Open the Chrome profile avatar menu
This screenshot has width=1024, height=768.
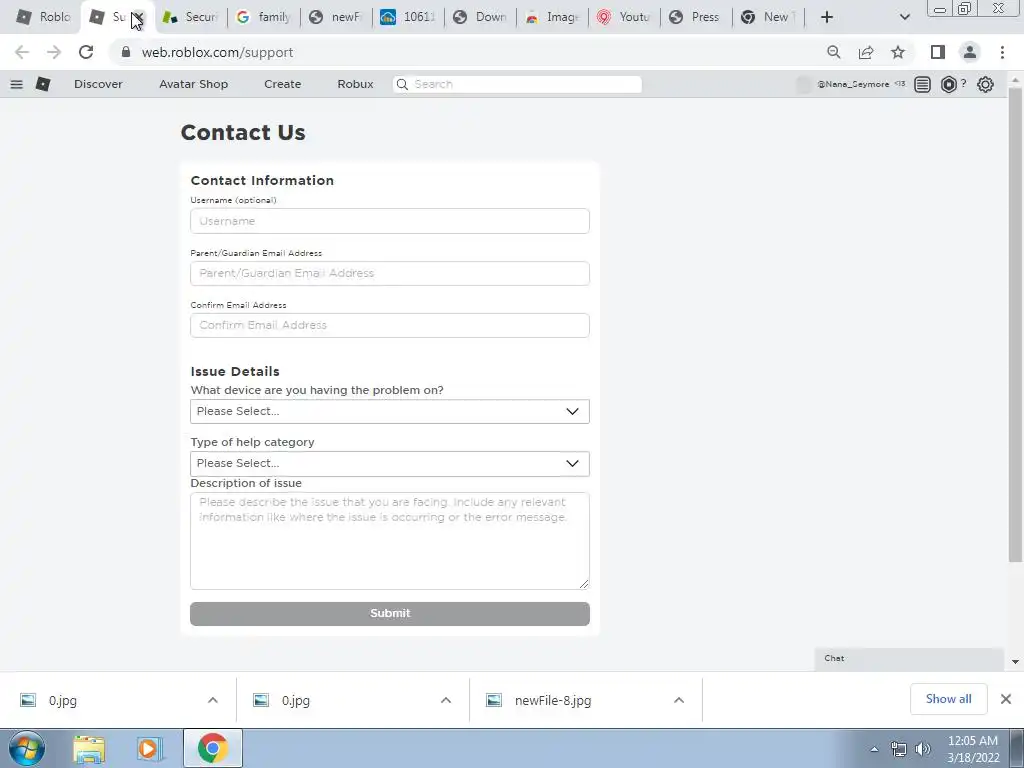coord(970,52)
